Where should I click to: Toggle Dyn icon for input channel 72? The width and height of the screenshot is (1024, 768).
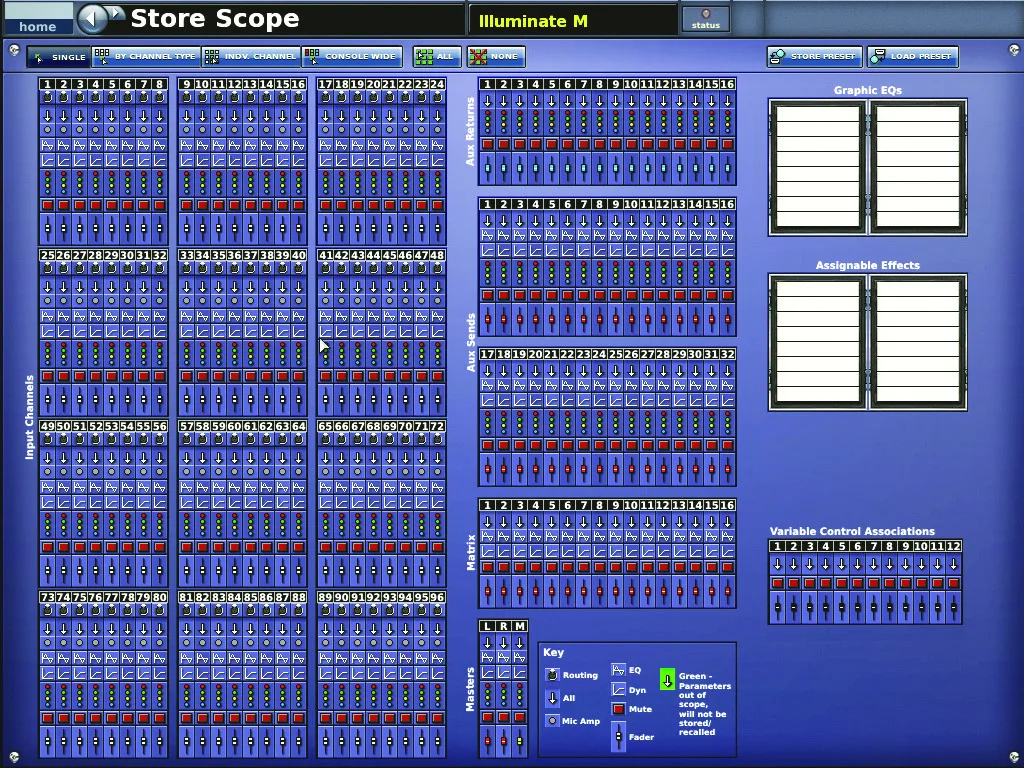(438, 503)
